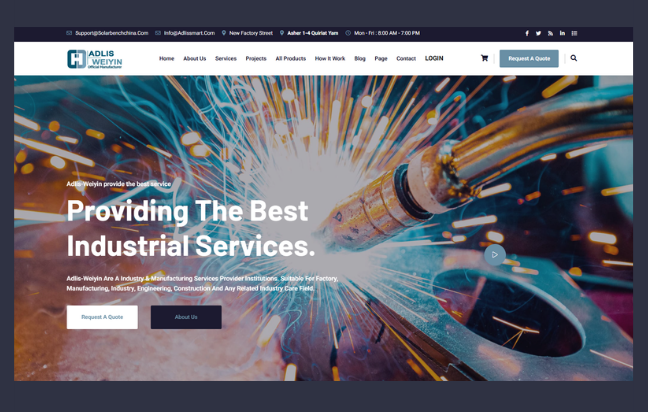
Task: Open the Twitter social icon
Action: click(538, 33)
